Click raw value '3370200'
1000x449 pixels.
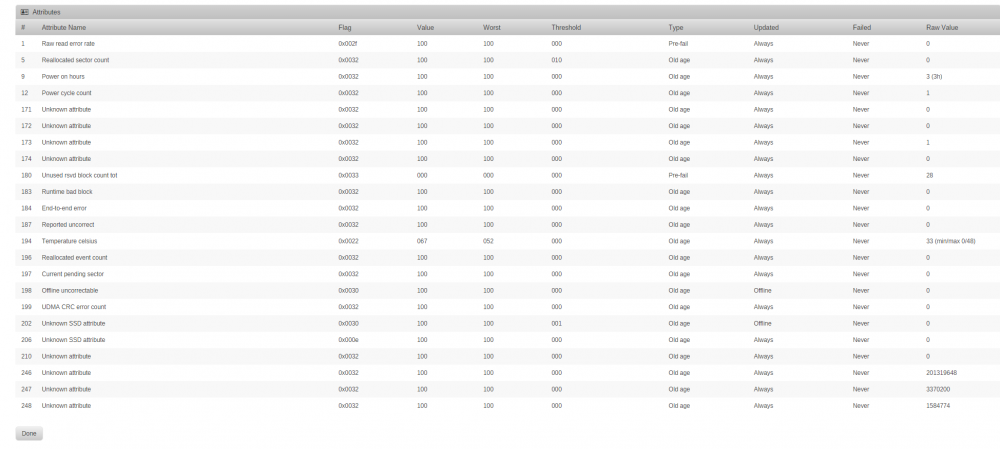[x=938, y=390]
